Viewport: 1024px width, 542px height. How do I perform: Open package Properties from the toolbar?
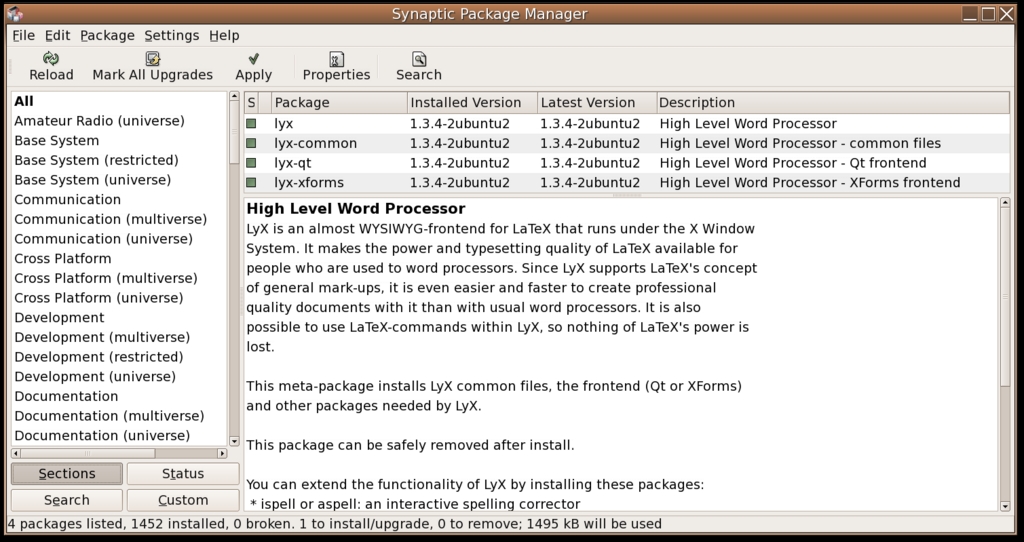tap(336, 59)
